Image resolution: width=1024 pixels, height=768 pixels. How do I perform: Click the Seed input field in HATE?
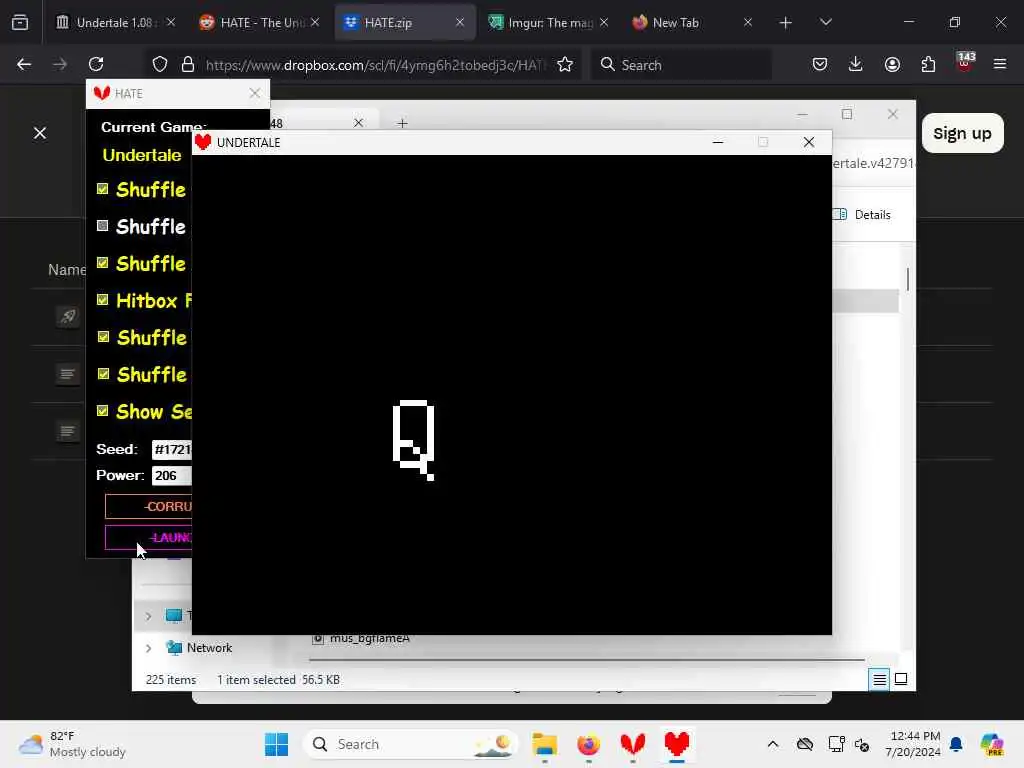coord(172,449)
